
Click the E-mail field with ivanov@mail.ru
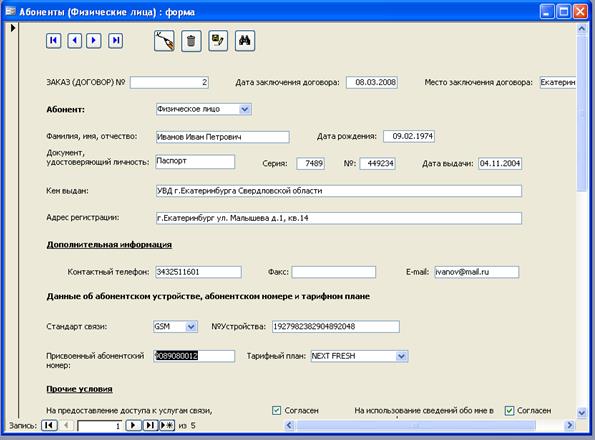(477, 272)
